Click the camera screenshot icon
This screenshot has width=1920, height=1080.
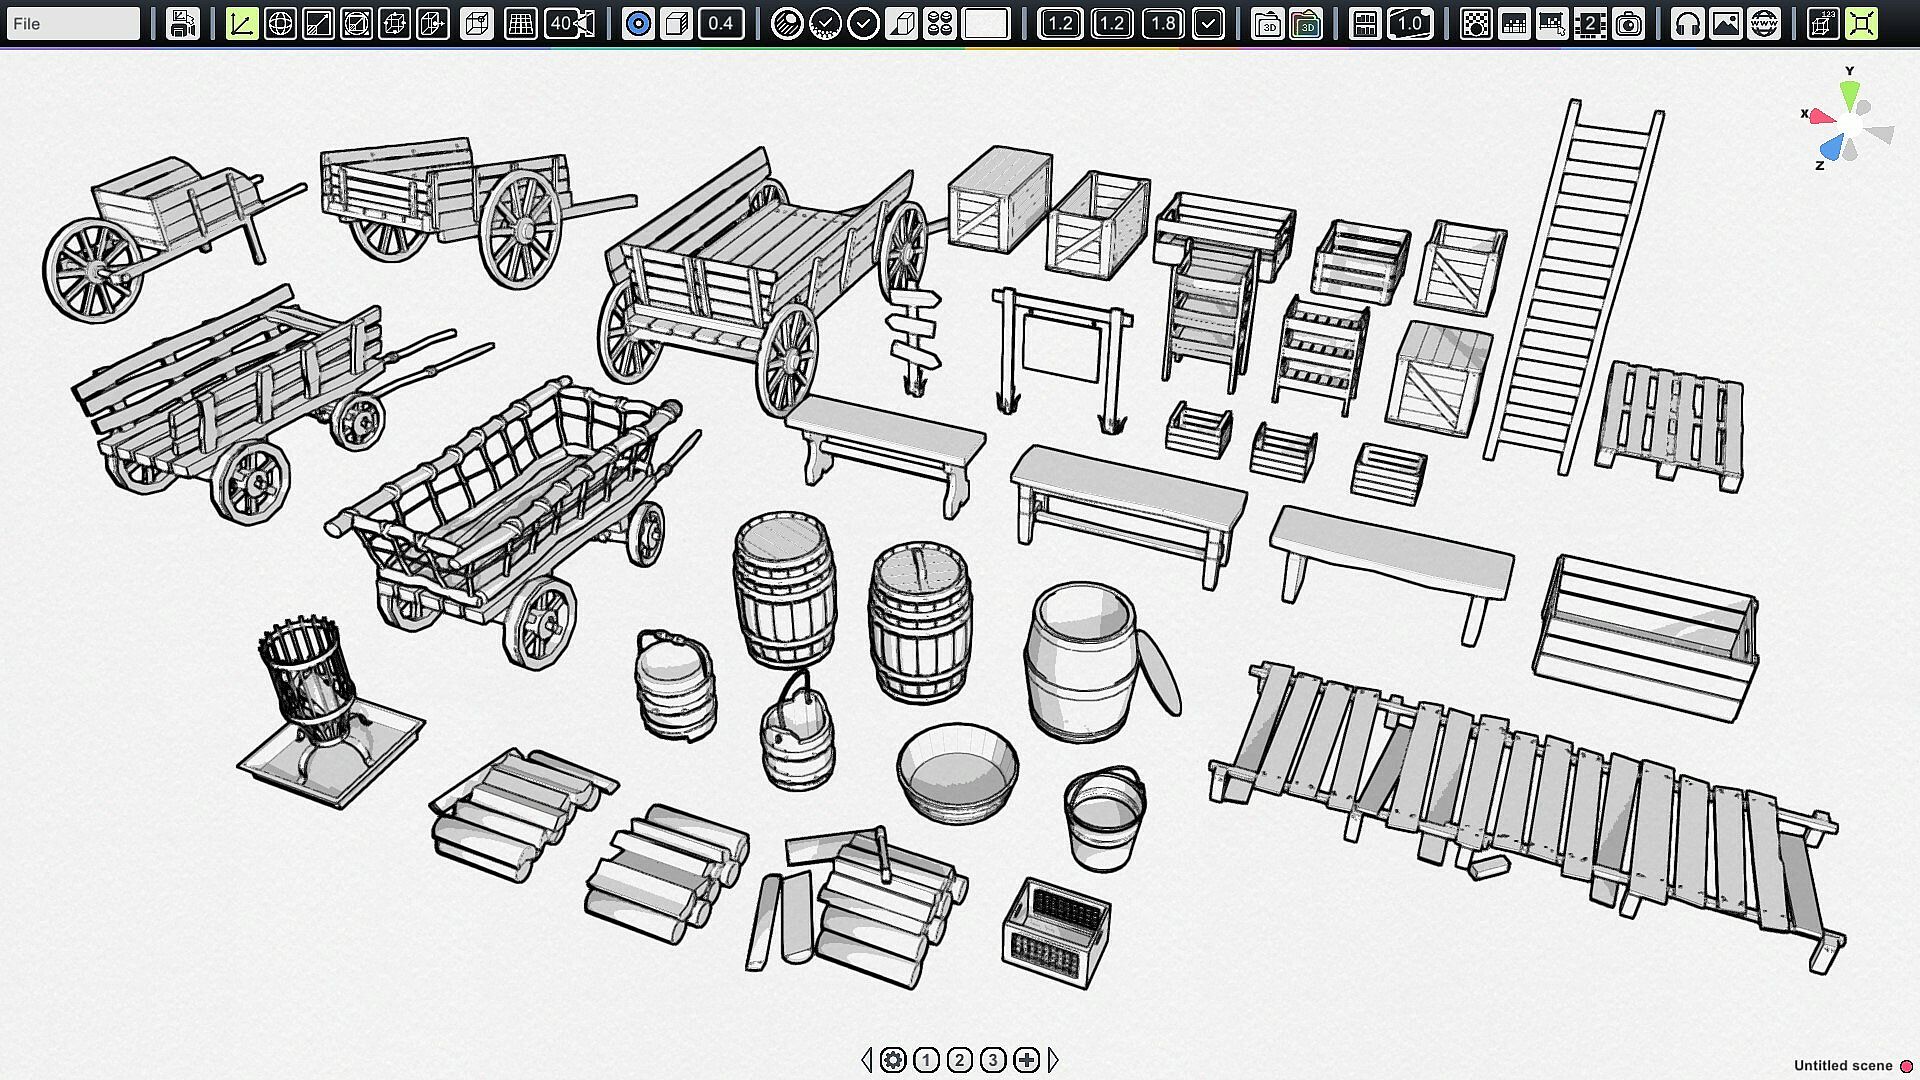pyautogui.click(x=1629, y=23)
